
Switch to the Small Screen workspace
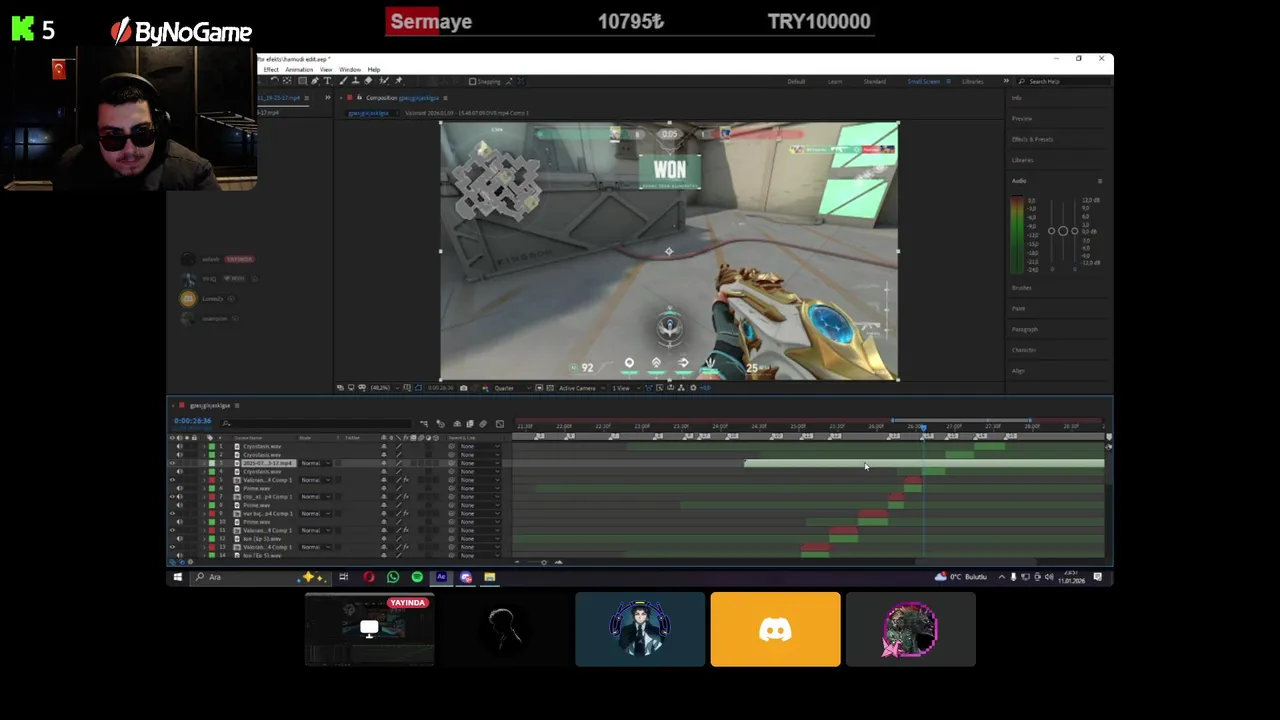(923, 81)
